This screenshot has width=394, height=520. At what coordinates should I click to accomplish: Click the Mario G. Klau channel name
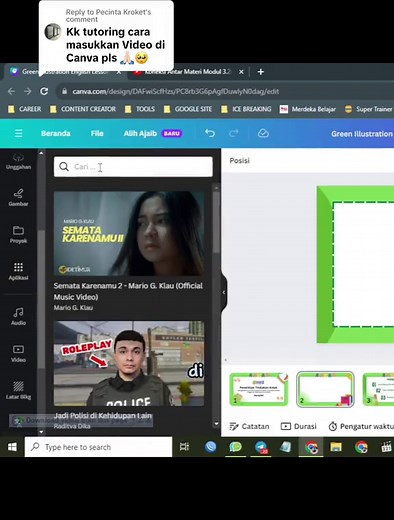pyautogui.click(x=73, y=307)
